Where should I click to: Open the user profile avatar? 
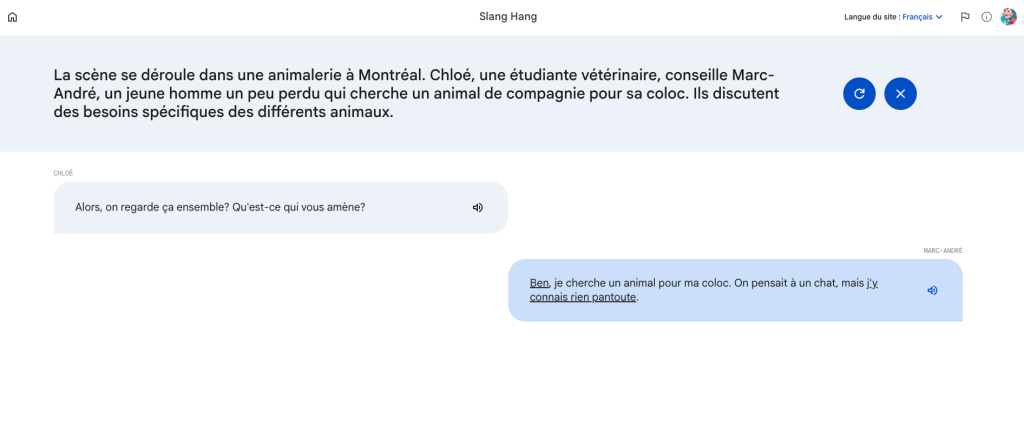(x=1008, y=17)
